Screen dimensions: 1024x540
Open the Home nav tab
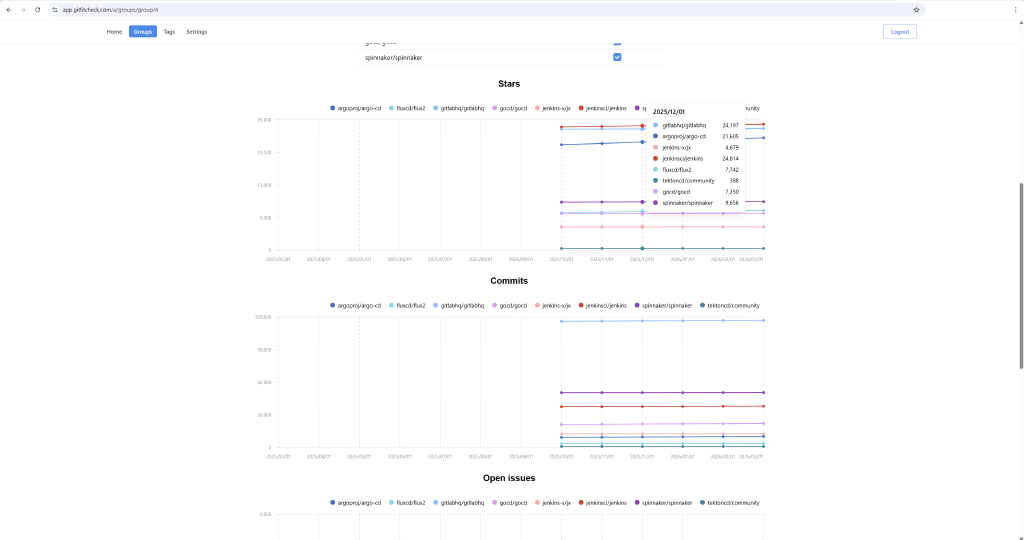pos(114,31)
